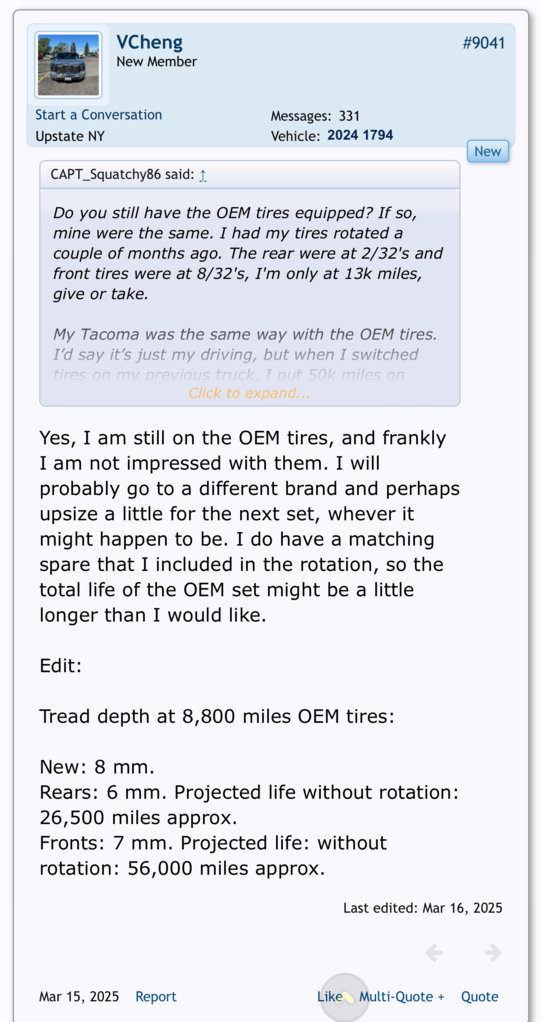The height and width of the screenshot is (1022, 542).
Task: Quote VCheng's post
Action: point(479,997)
